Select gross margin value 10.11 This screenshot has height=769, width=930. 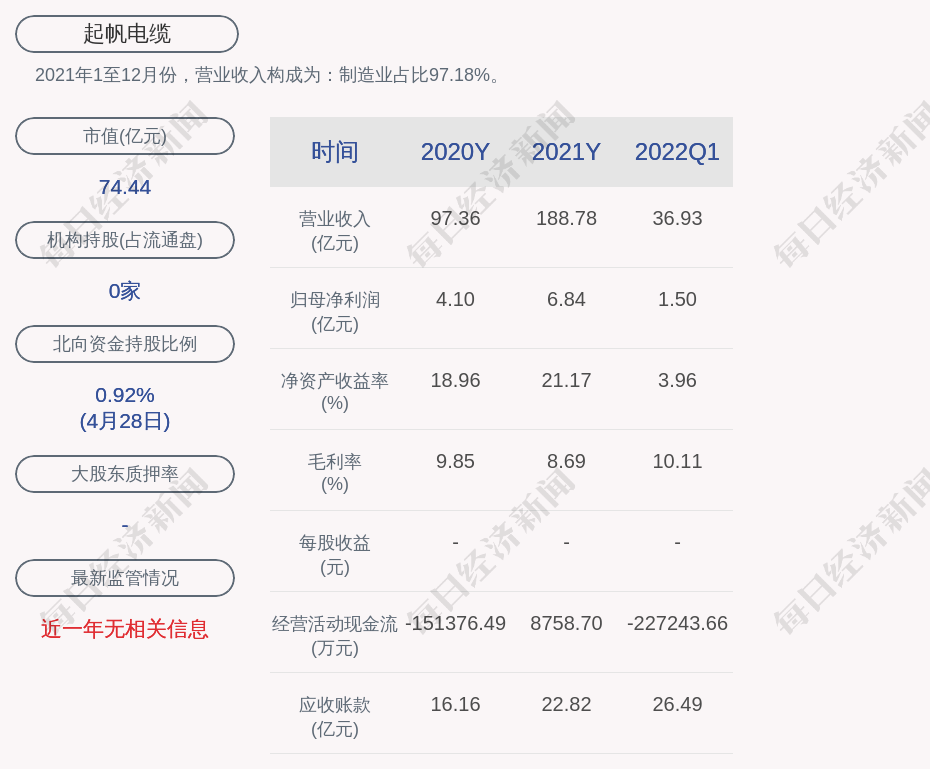[x=677, y=461]
